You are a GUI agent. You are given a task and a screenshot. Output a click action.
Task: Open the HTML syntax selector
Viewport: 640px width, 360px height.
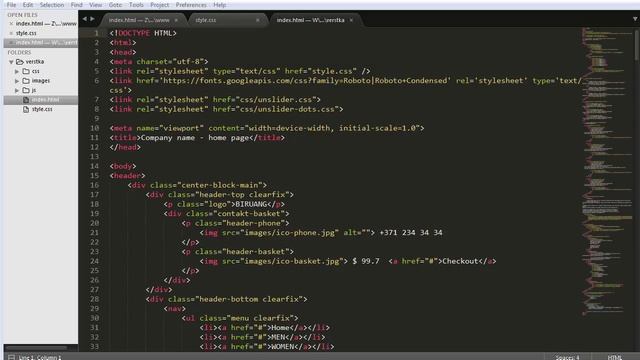tap(614, 358)
